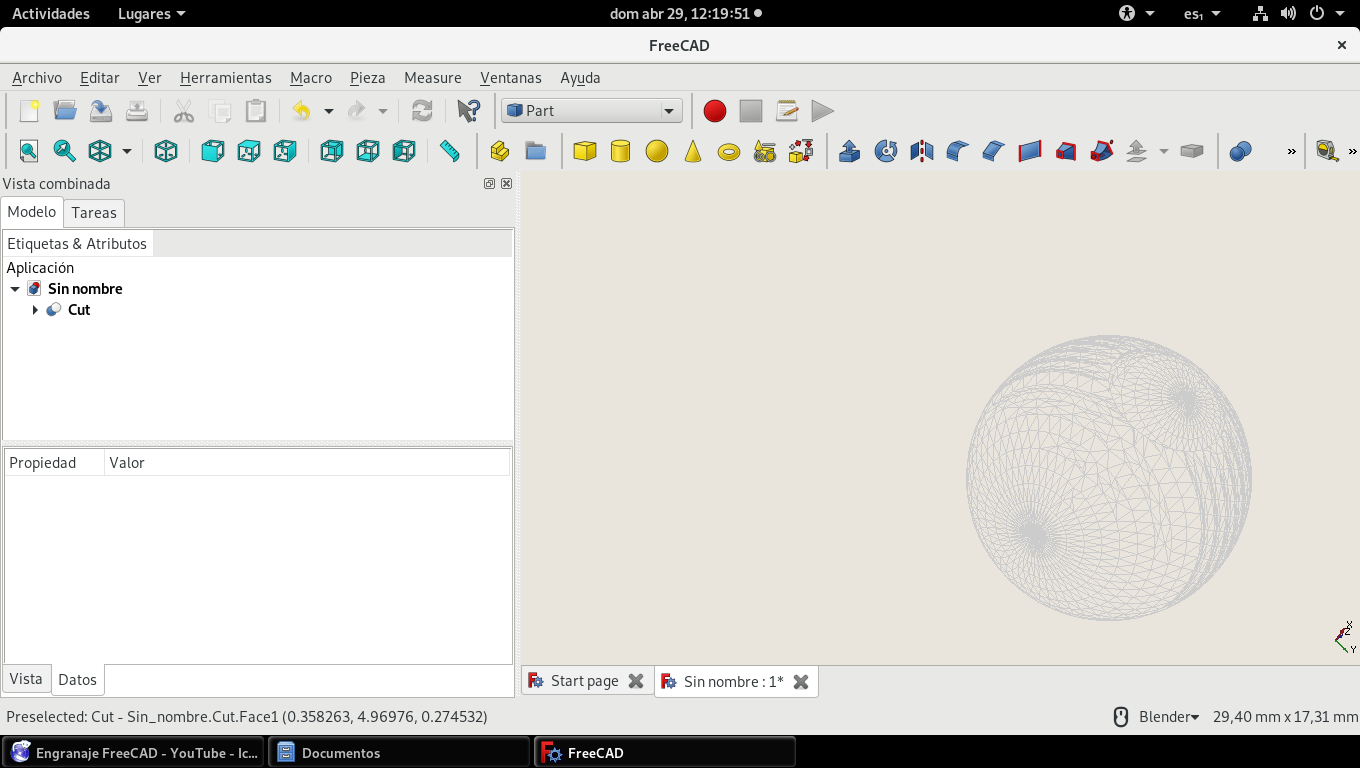Switch to isometric view

(x=166, y=151)
